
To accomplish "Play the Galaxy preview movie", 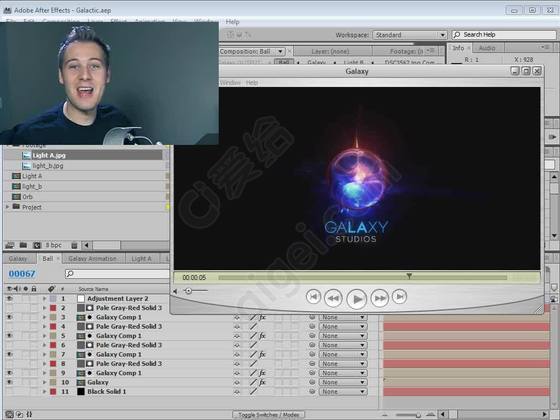I will [x=356, y=299].
